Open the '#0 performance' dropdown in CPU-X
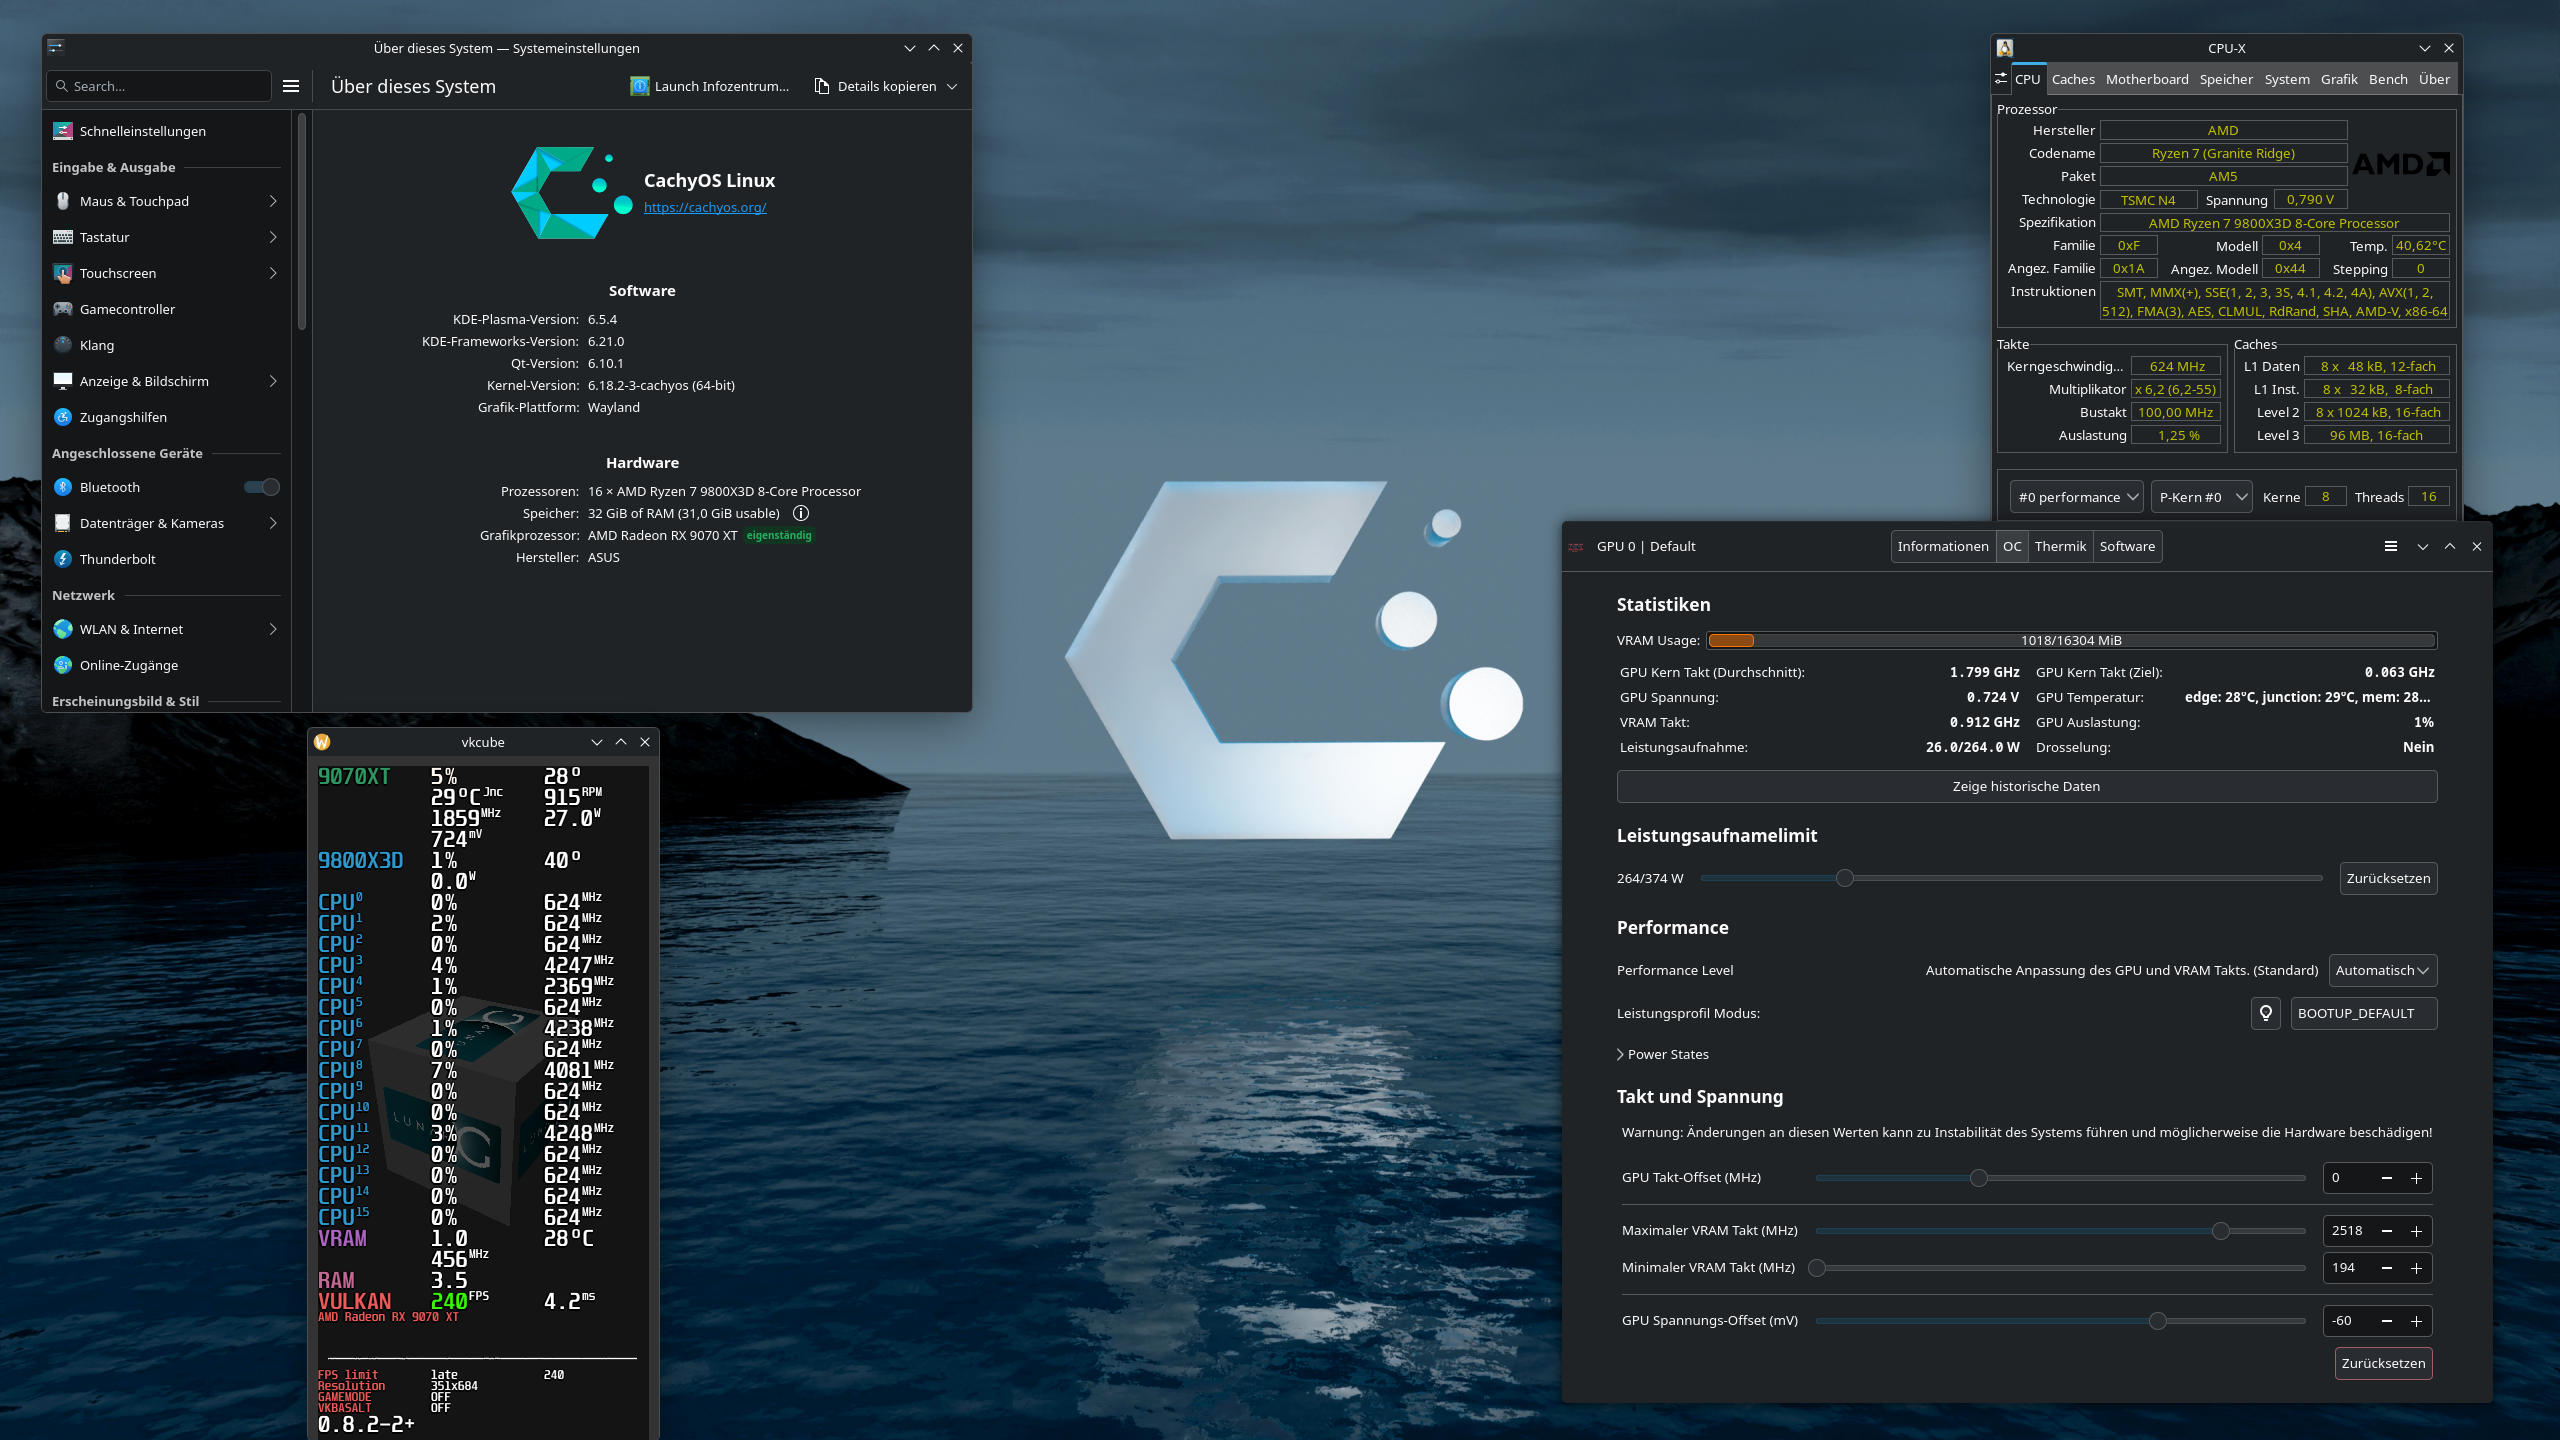The image size is (2560, 1440). coord(2077,497)
